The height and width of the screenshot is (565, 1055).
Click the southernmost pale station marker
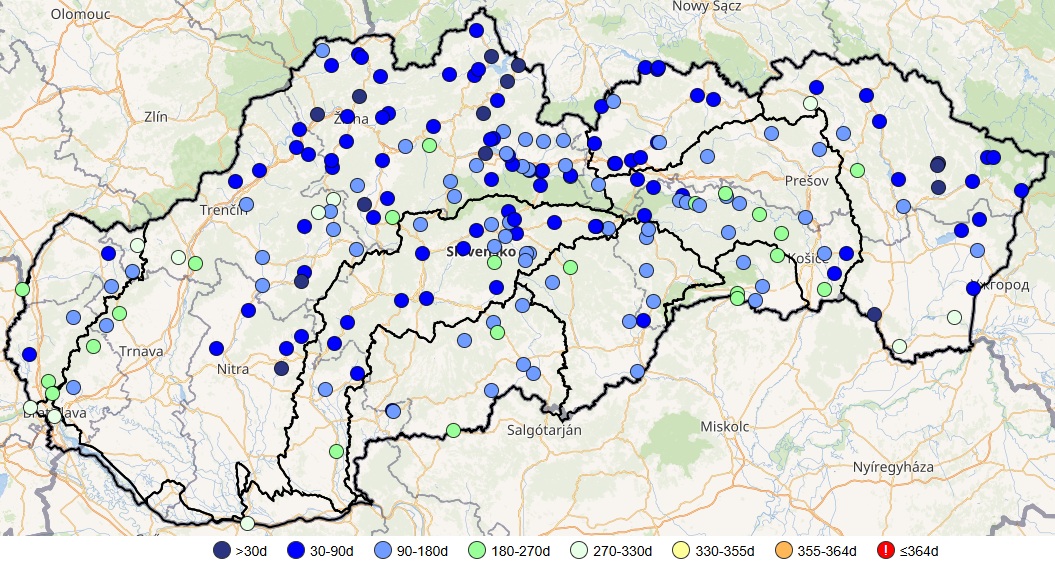(247, 523)
